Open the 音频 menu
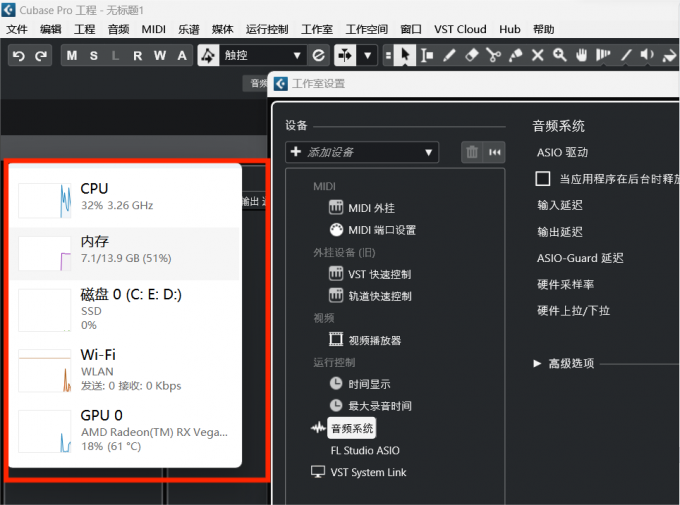This screenshot has height=505, width=680. point(118,29)
